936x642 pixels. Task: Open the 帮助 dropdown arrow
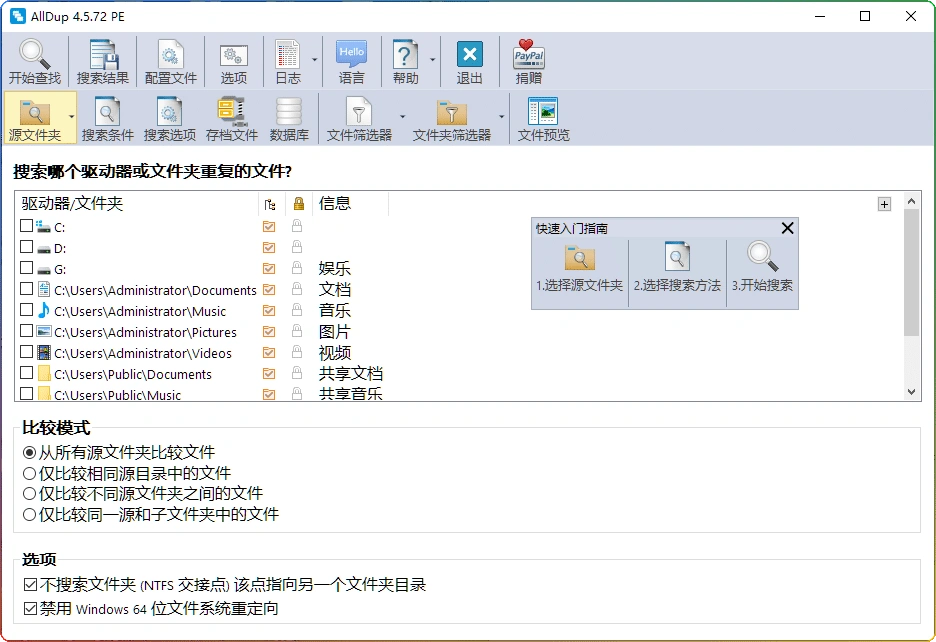(x=431, y=60)
